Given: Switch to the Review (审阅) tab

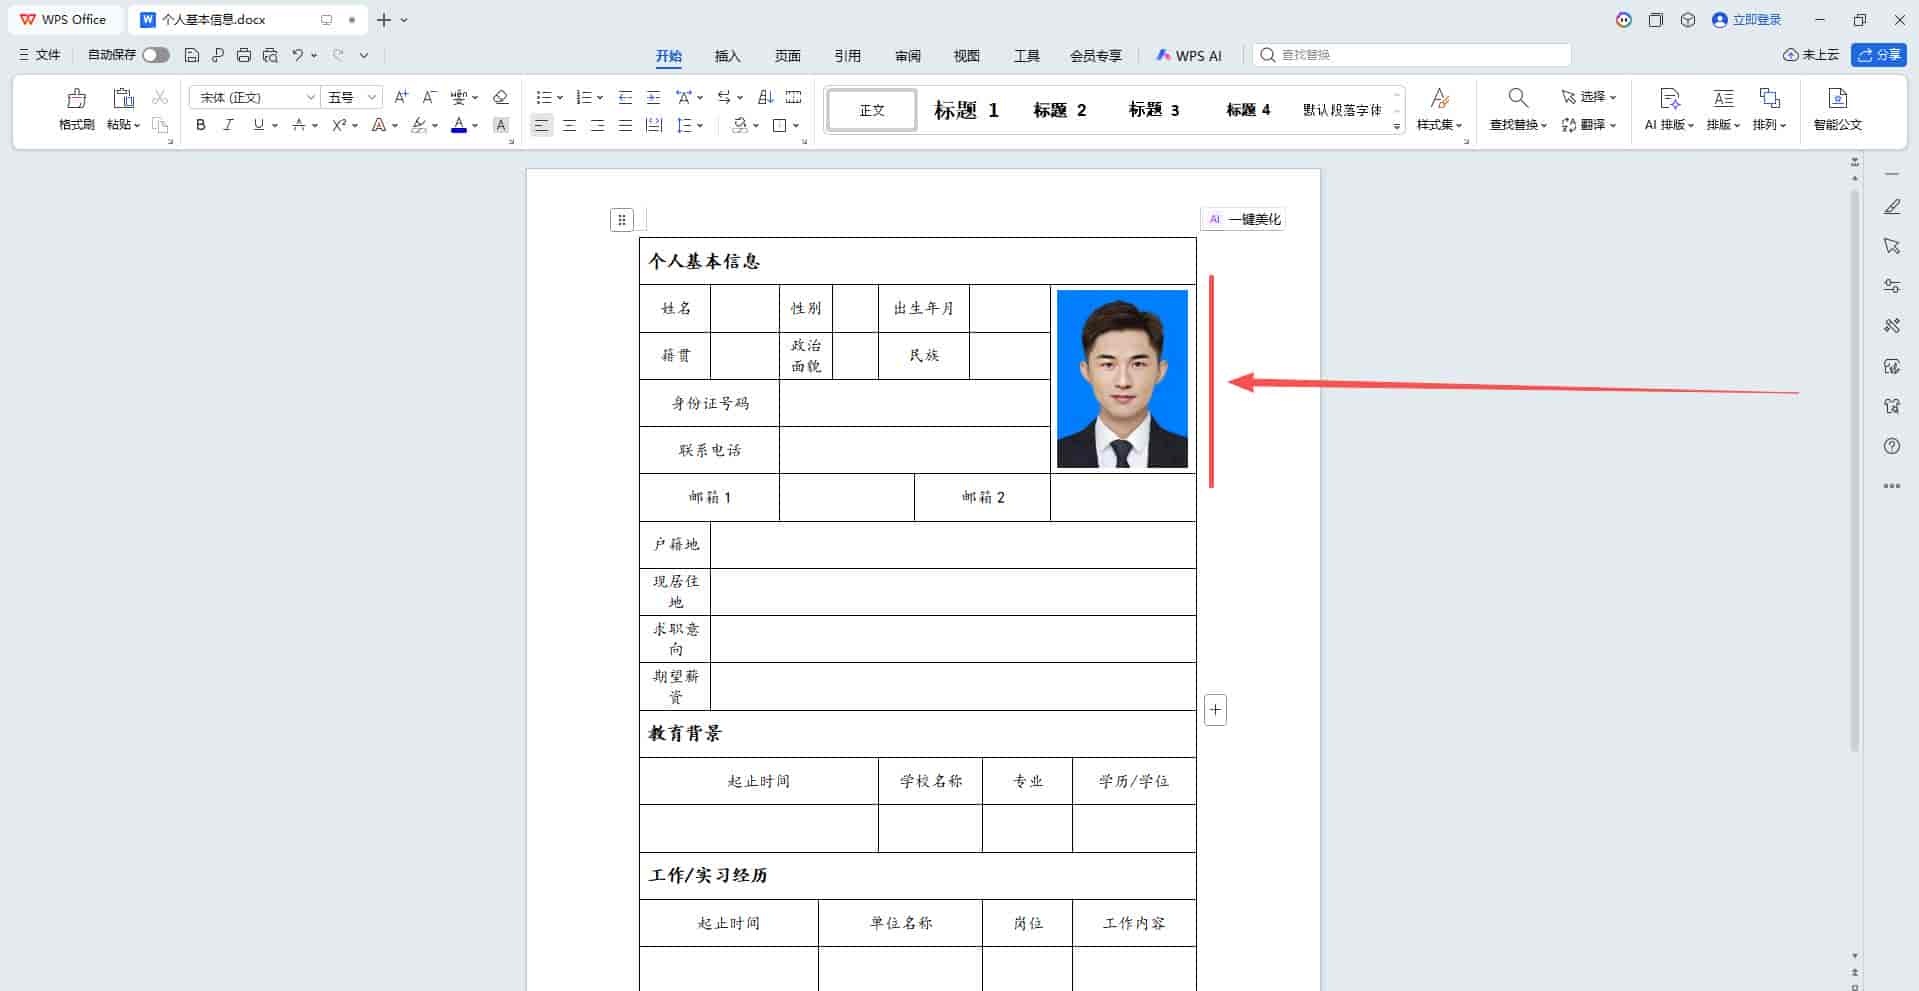Looking at the screenshot, I should 908,56.
